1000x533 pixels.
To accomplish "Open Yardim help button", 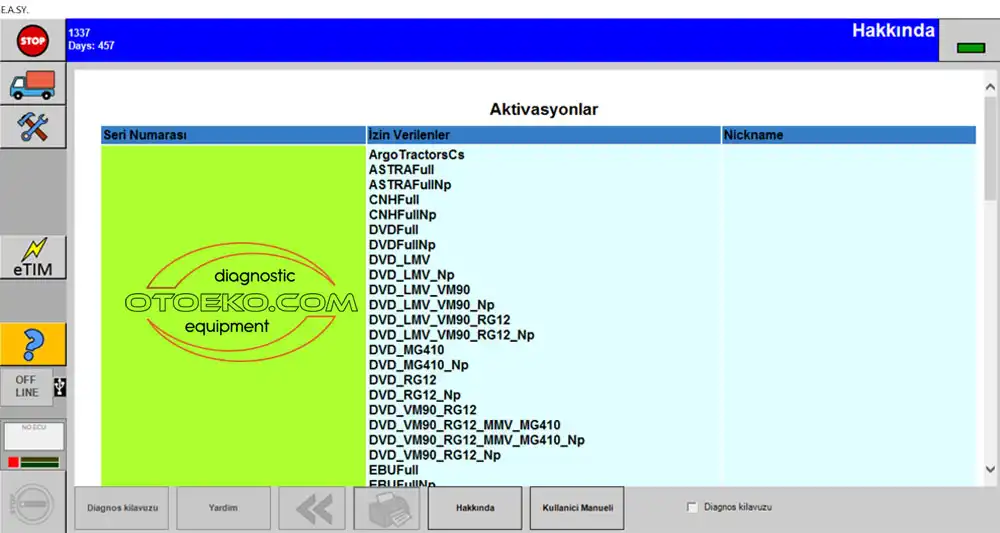I will [223, 508].
